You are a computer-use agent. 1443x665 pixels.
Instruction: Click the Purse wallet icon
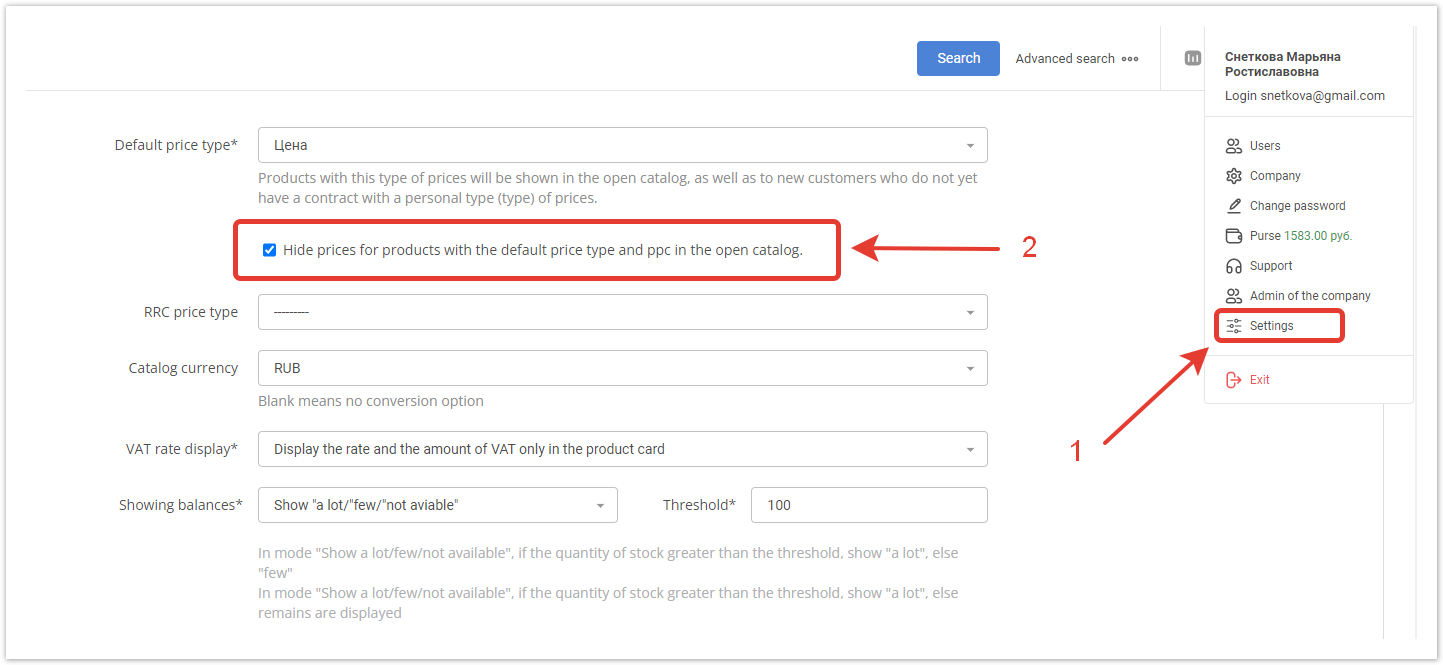click(1233, 236)
